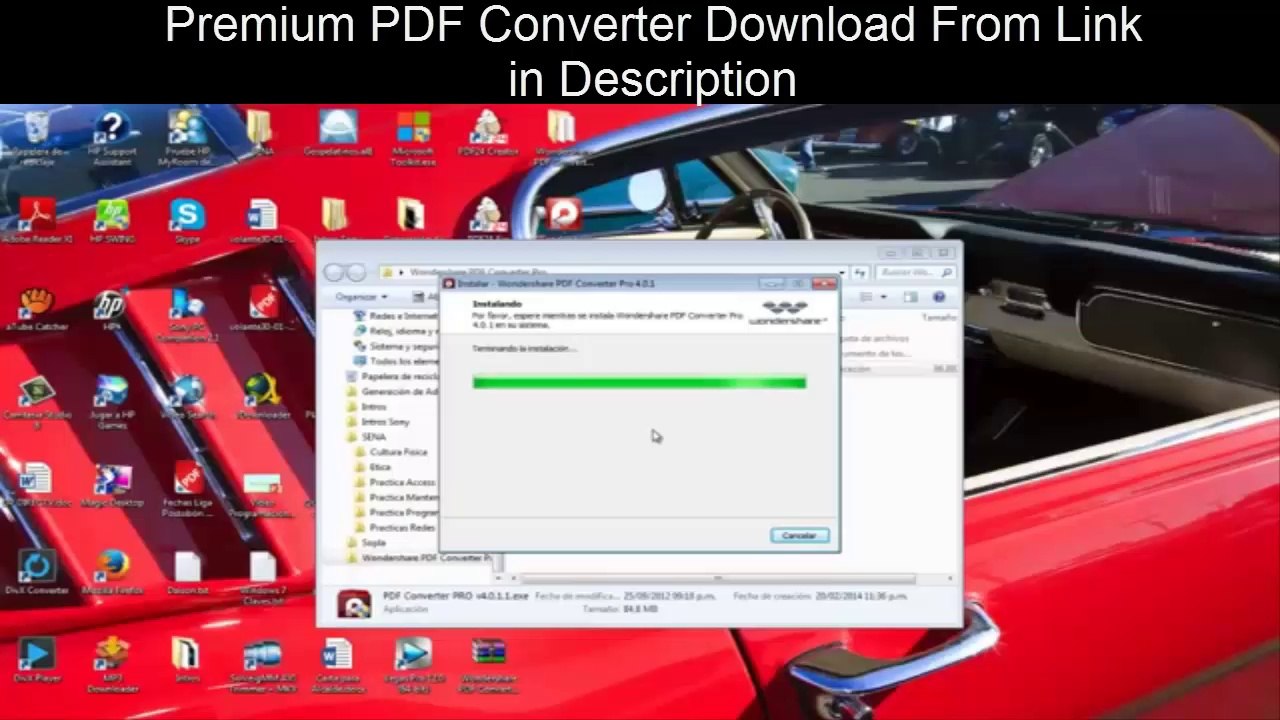Click the Explorer horizontal scrollbar
This screenshot has width=1280, height=720.
click(x=718, y=579)
